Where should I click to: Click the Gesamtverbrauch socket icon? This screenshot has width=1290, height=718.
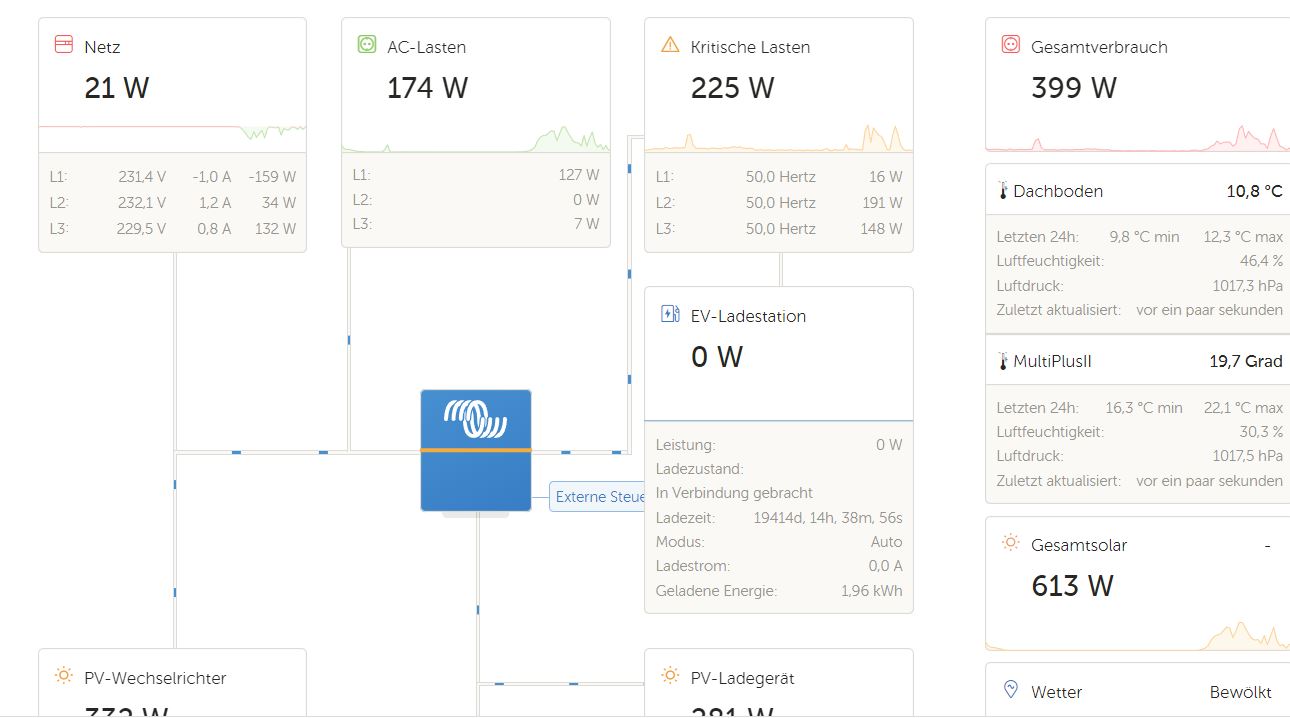[1010, 45]
